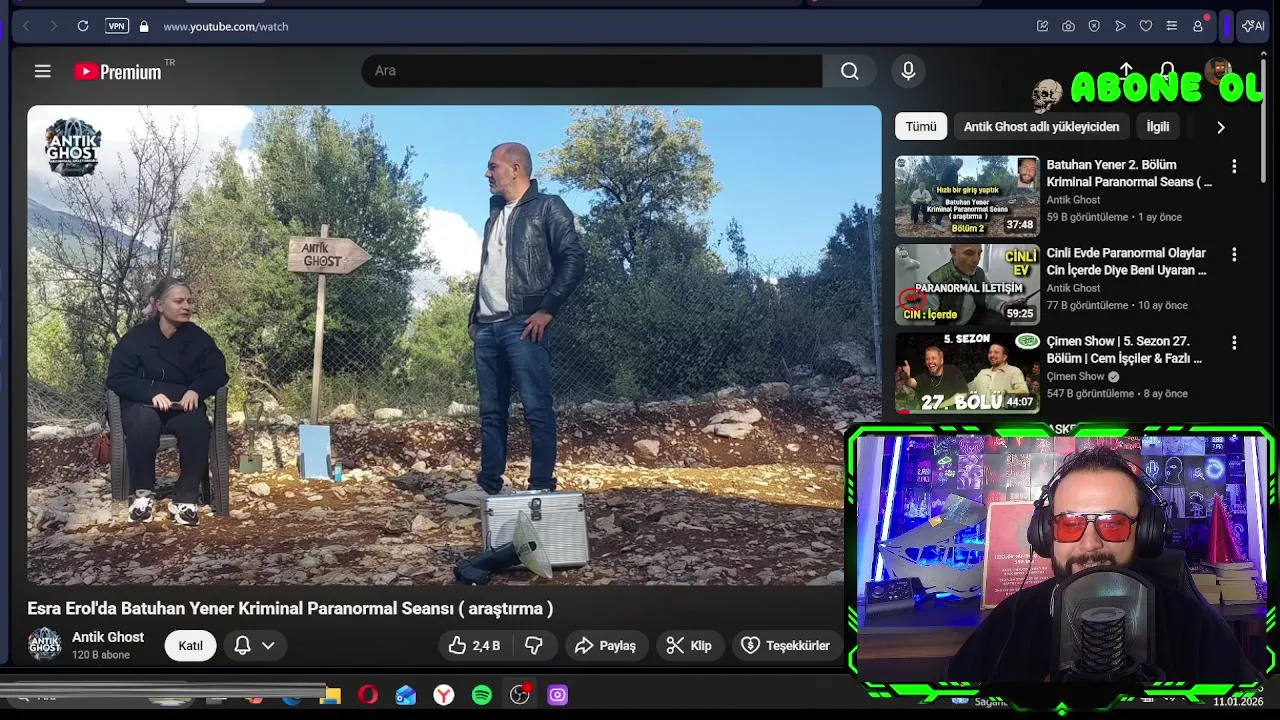
Task: Open the YouTube hamburger guide menu
Action: coord(42,71)
